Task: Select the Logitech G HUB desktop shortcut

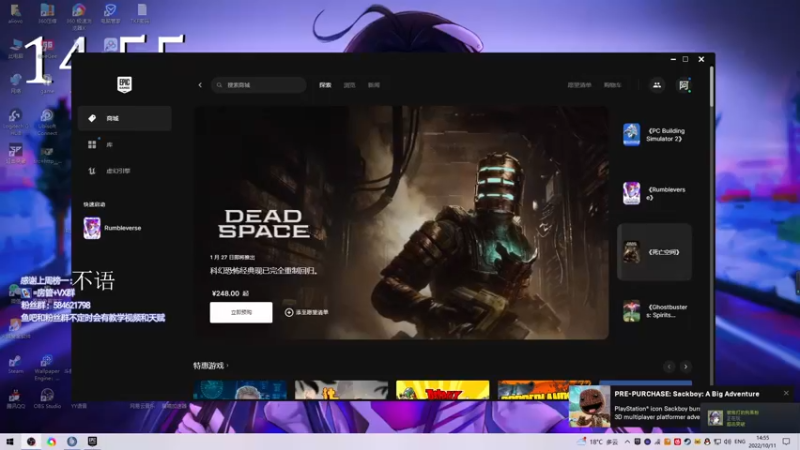Action: pos(15,122)
